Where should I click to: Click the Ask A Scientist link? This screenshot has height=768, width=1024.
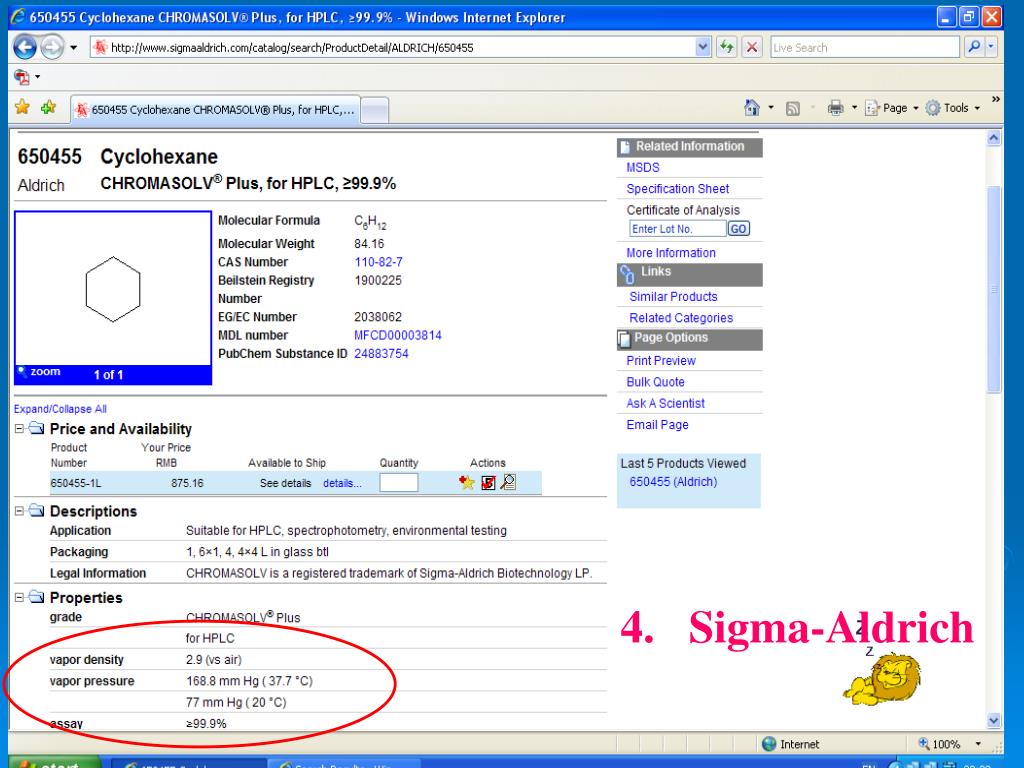(x=665, y=404)
